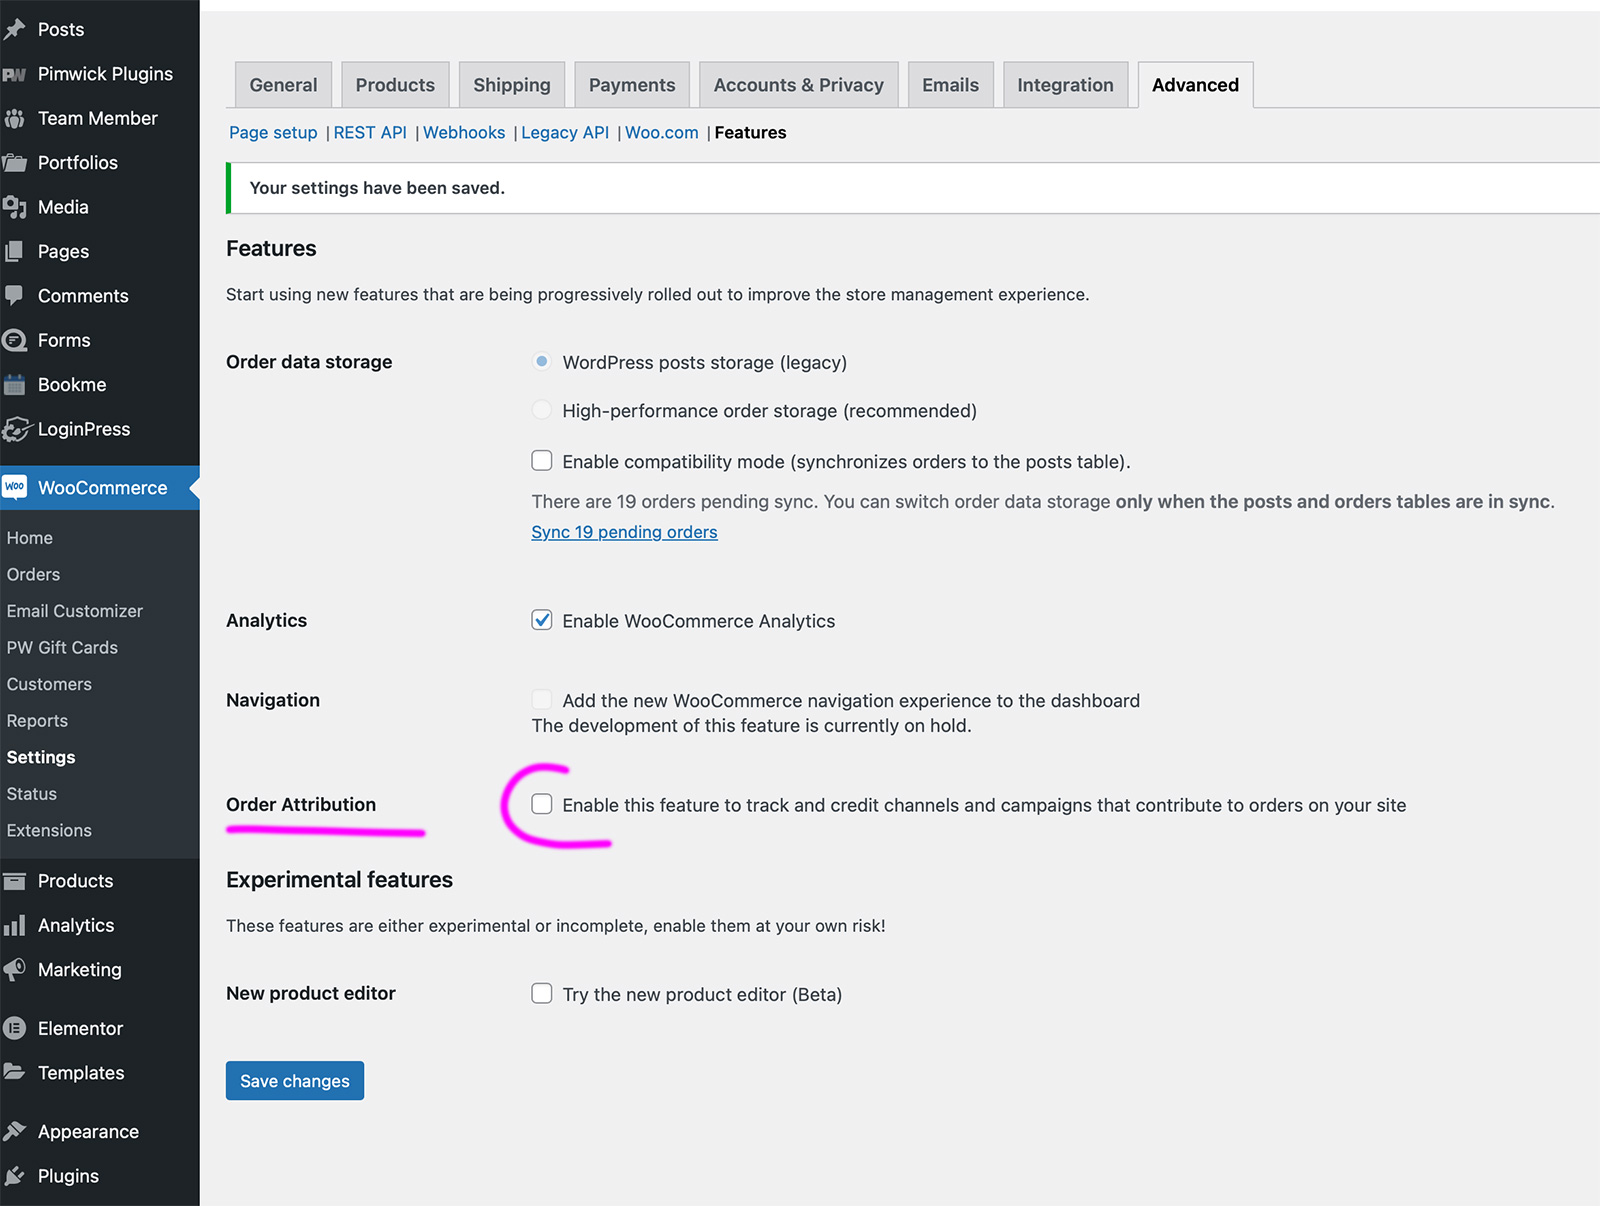Click the Plugins plug icon
The image size is (1600, 1206).
(x=14, y=1176)
